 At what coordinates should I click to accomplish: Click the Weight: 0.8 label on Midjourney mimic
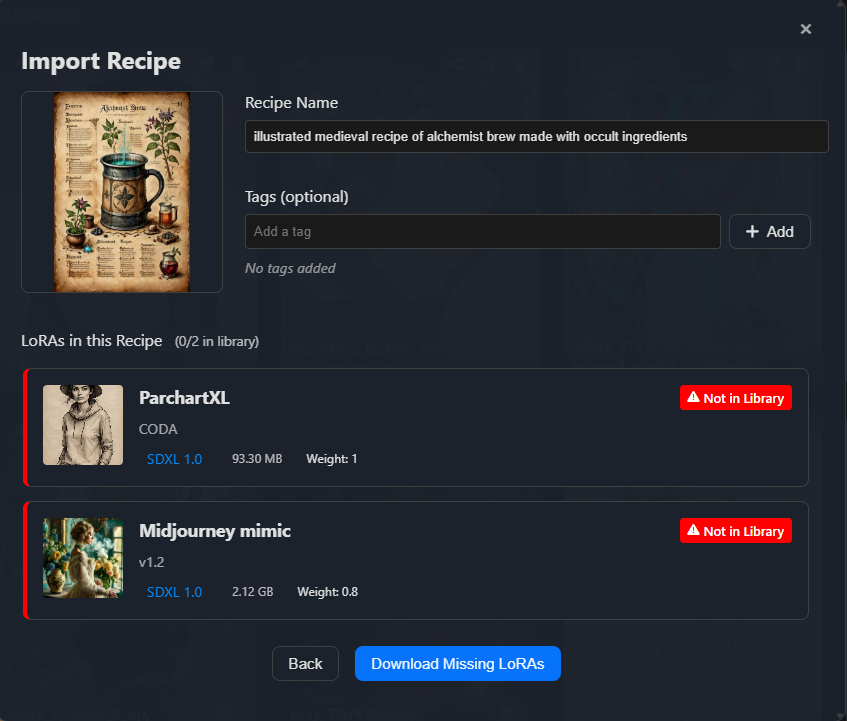tap(327, 592)
